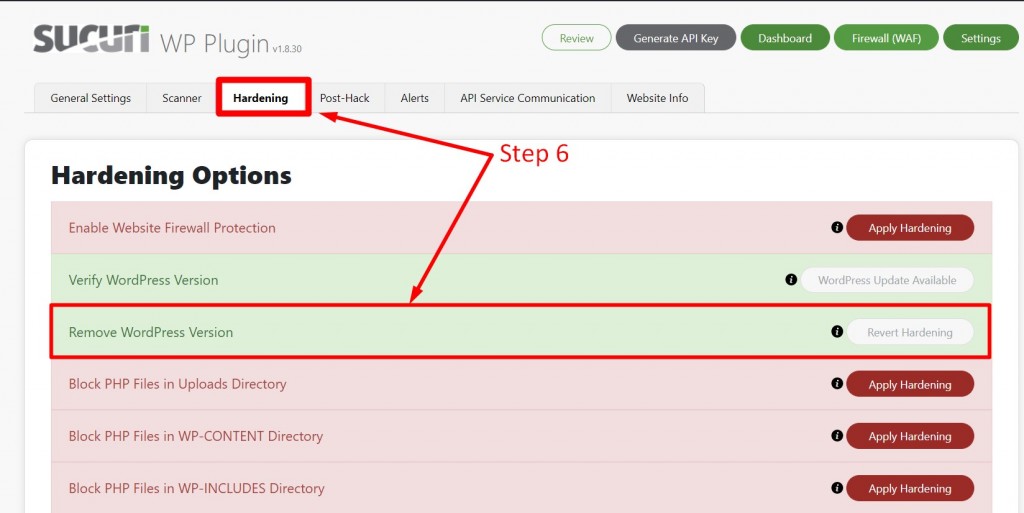Click the 'Hardening Options' heading

171,176
